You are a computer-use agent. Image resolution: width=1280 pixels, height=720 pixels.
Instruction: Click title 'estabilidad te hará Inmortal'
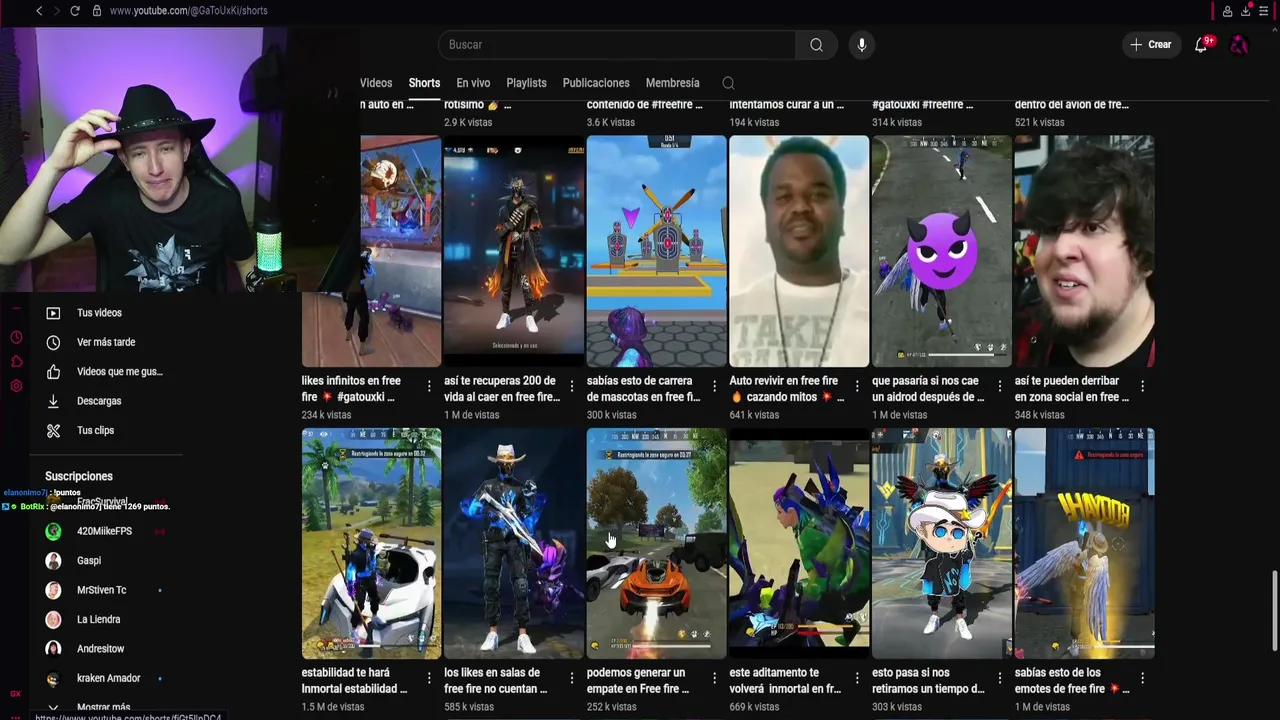coord(355,681)
